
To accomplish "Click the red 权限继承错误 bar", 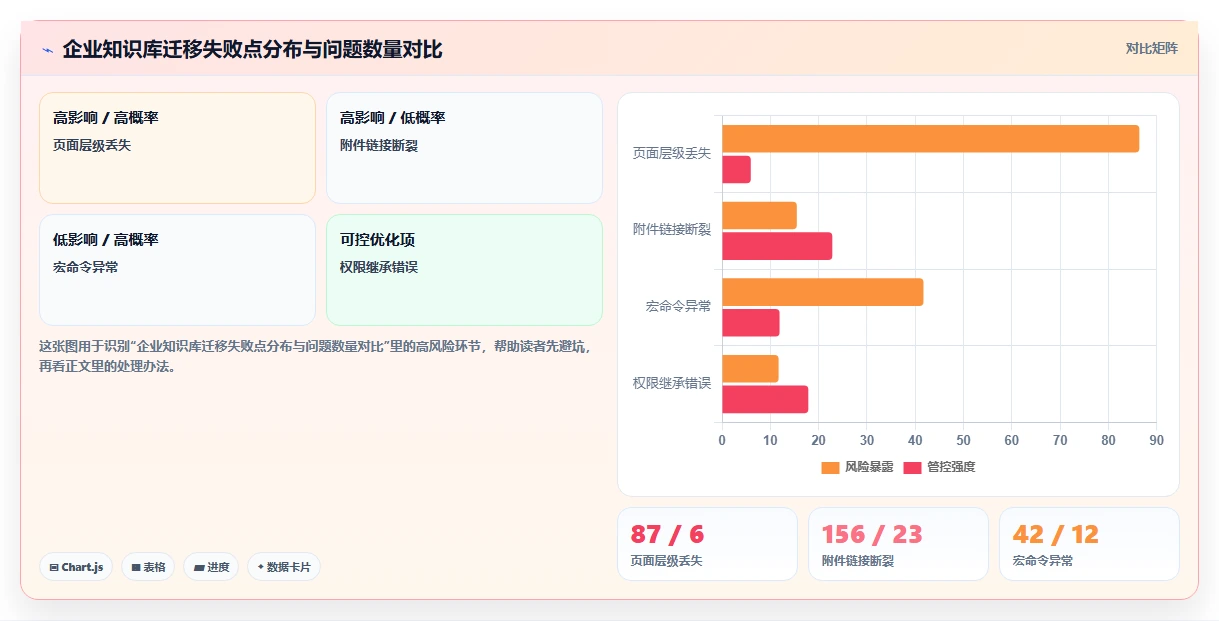I will 765,399.
